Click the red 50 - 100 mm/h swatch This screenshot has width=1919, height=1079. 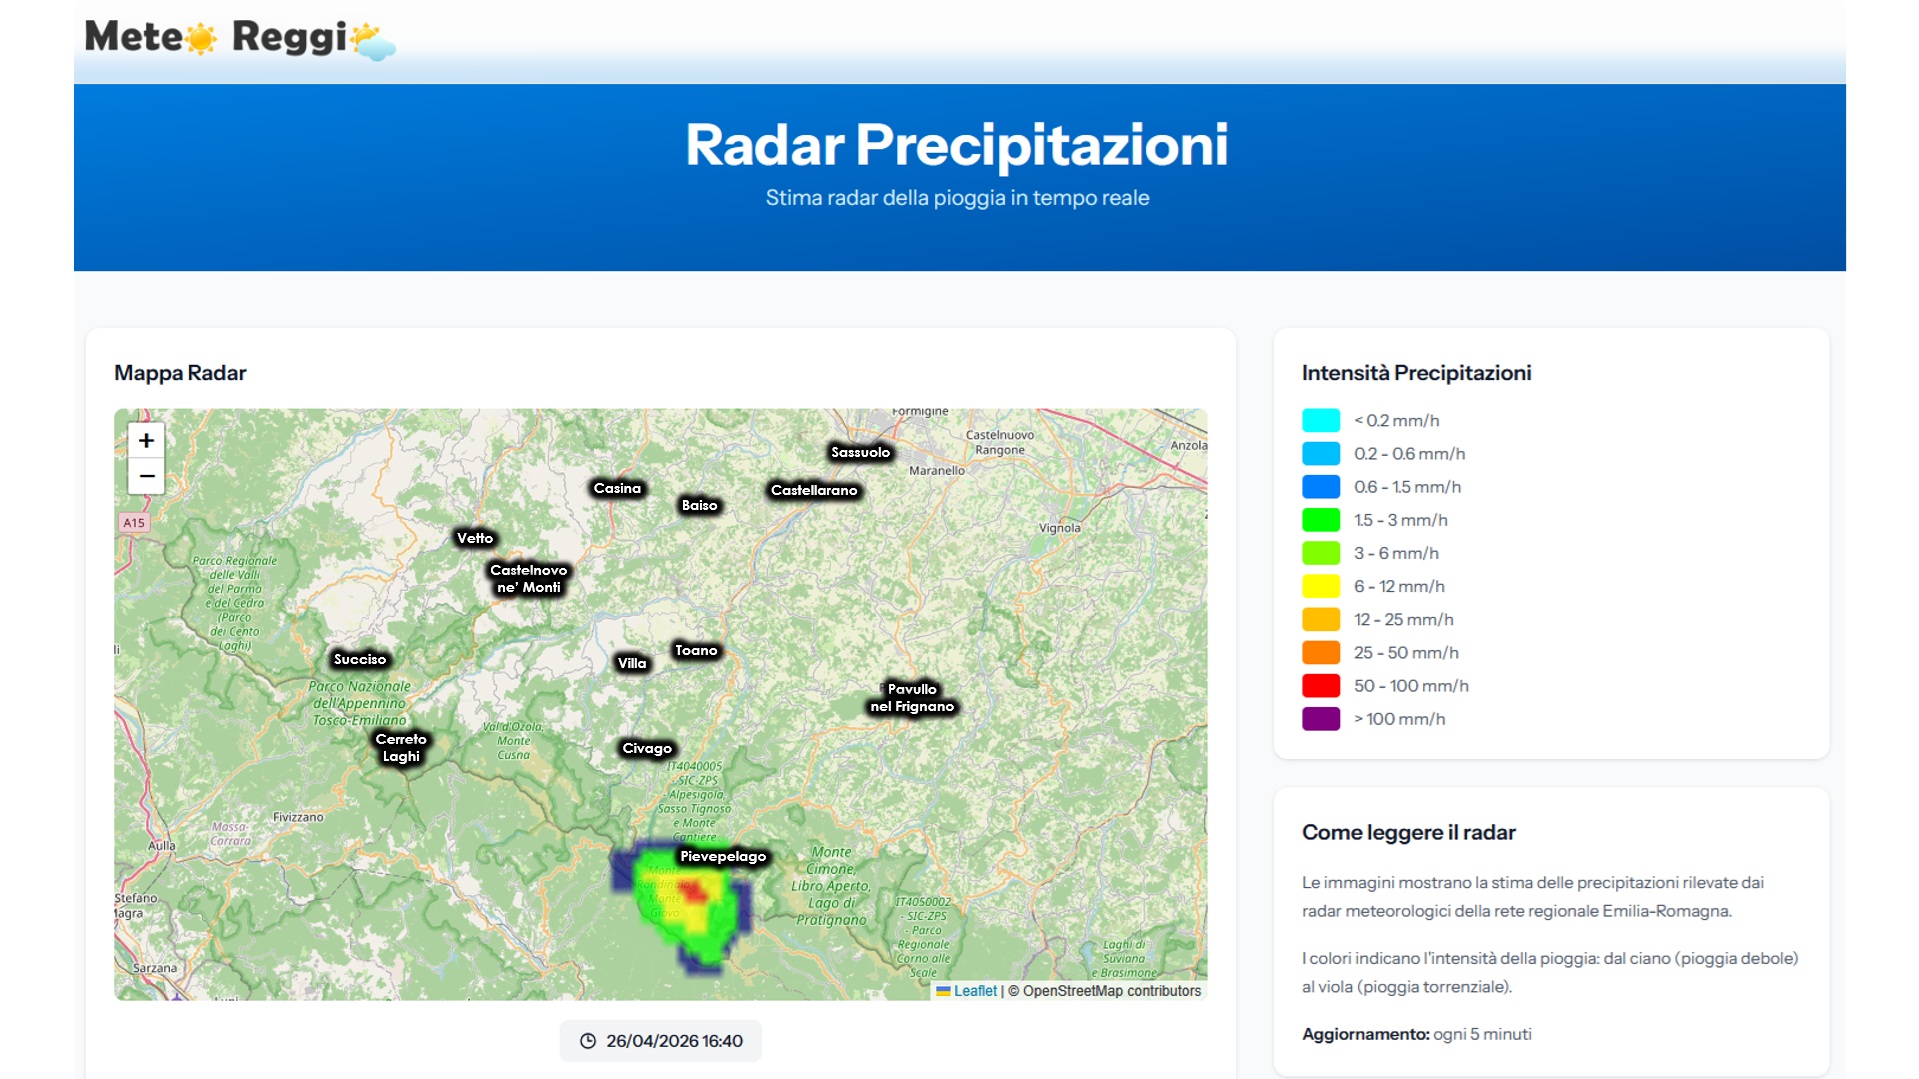(x=1320, y=686)
